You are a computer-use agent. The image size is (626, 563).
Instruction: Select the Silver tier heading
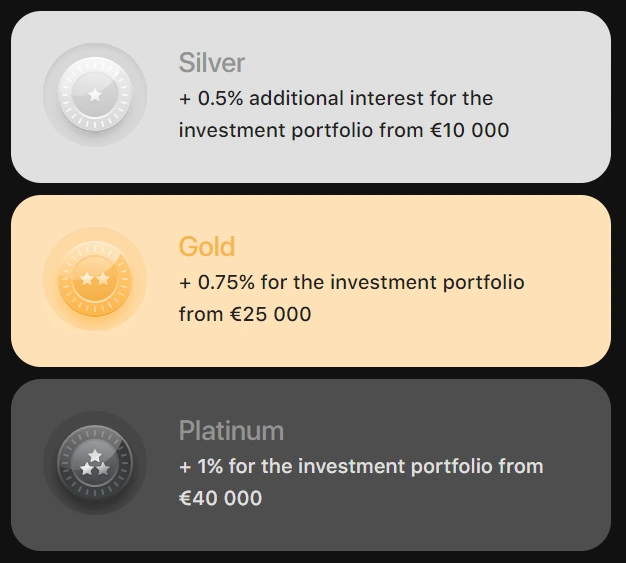212,63
